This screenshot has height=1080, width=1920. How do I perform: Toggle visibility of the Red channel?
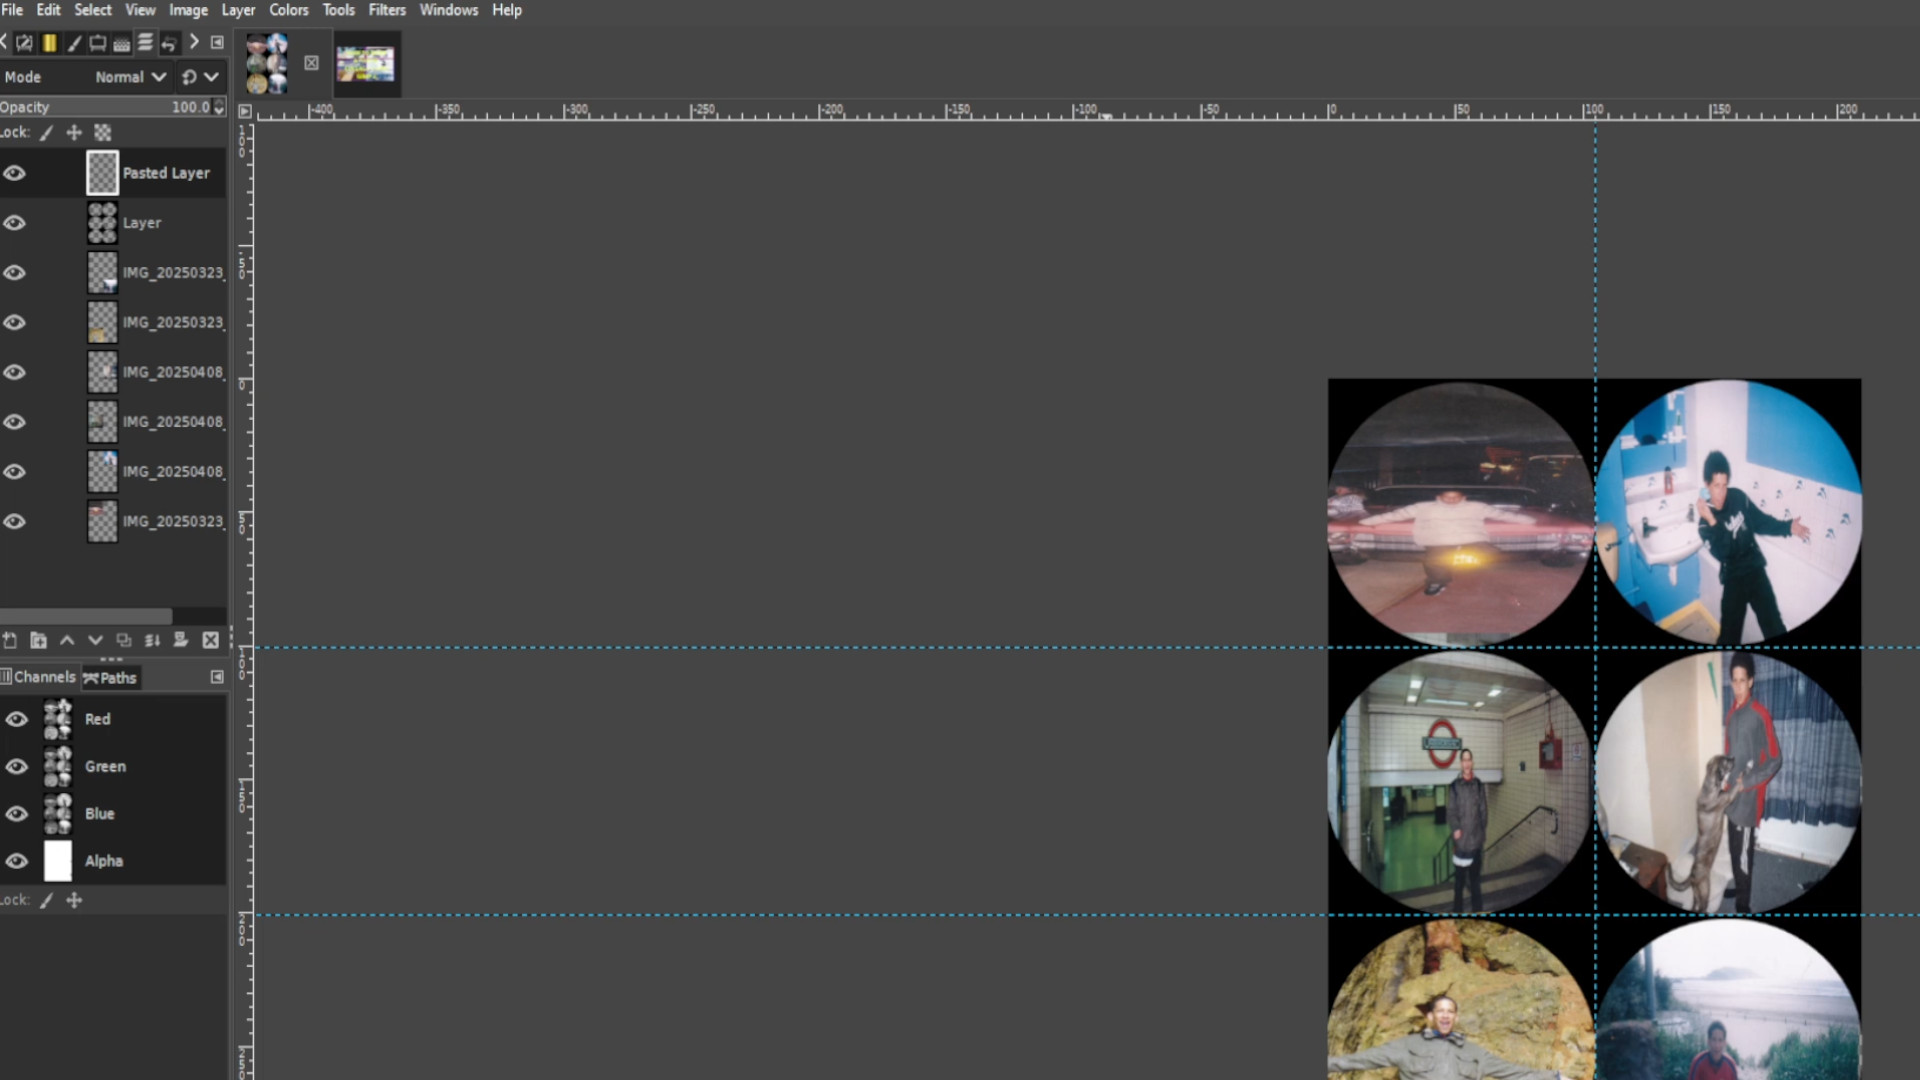[x=16, y=719]
